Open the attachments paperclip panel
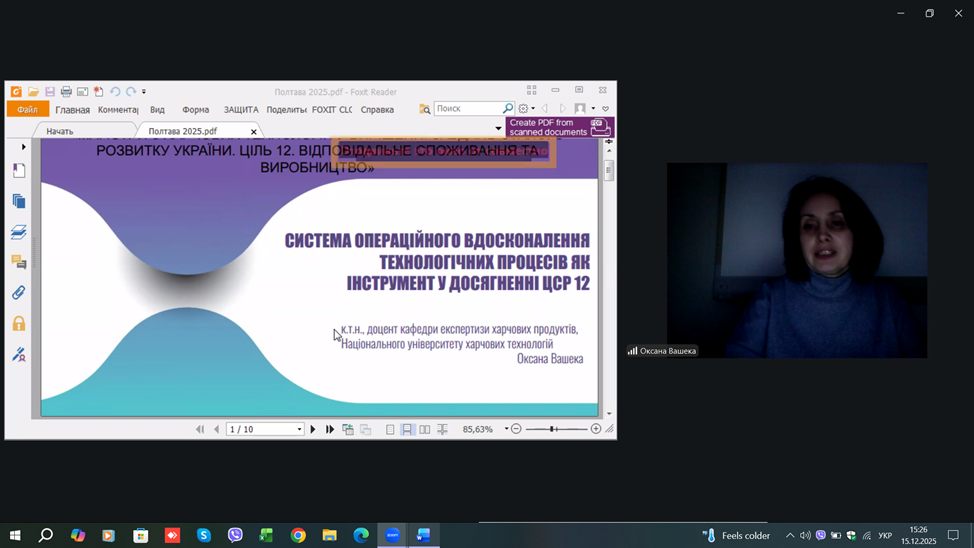 tap(19, 293)
